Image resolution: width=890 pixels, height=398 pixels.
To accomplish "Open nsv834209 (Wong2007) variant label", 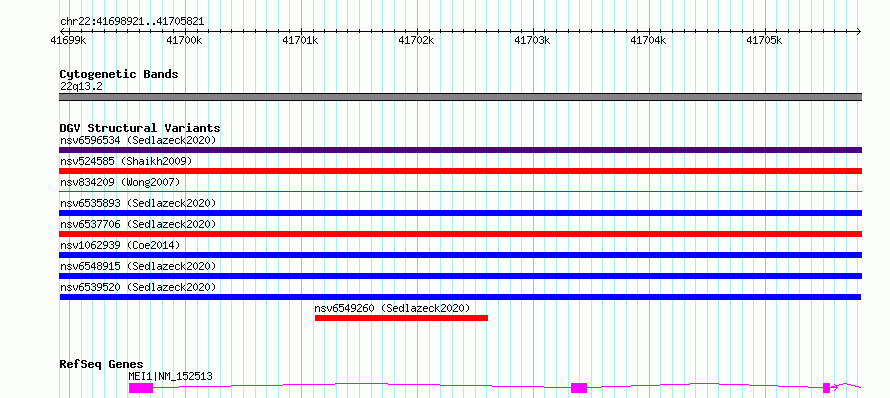I will [120, 182].
